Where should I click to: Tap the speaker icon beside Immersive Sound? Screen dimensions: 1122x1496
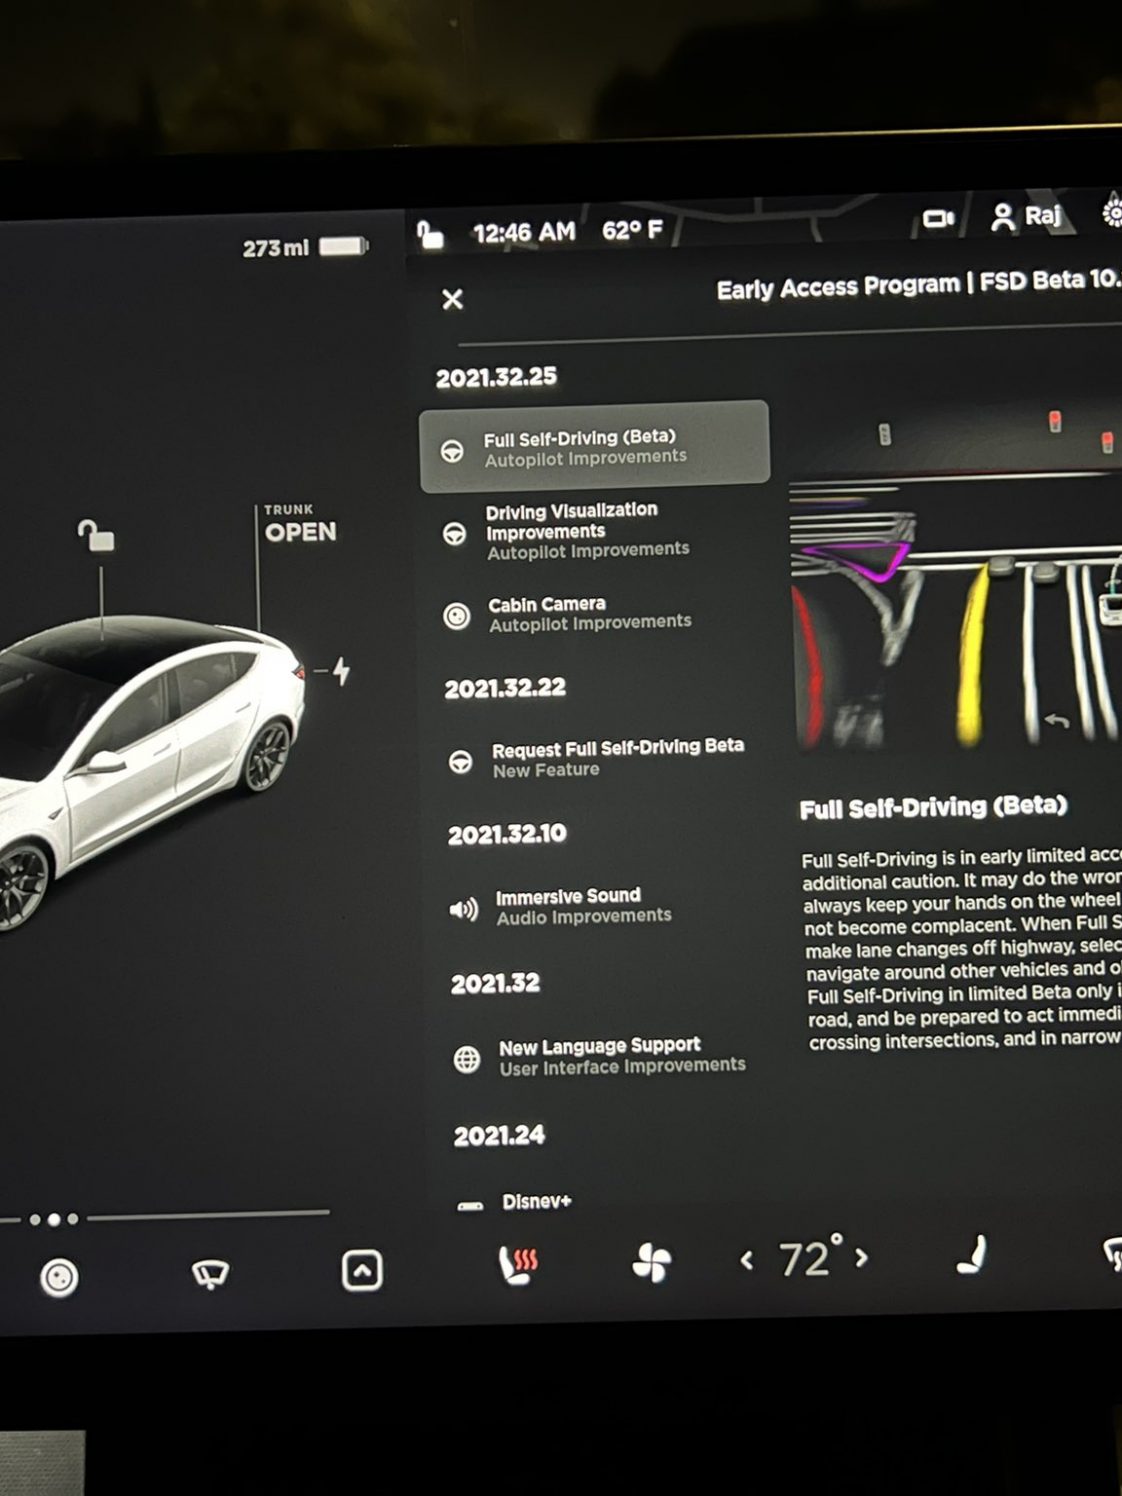(x=464, y=909)
